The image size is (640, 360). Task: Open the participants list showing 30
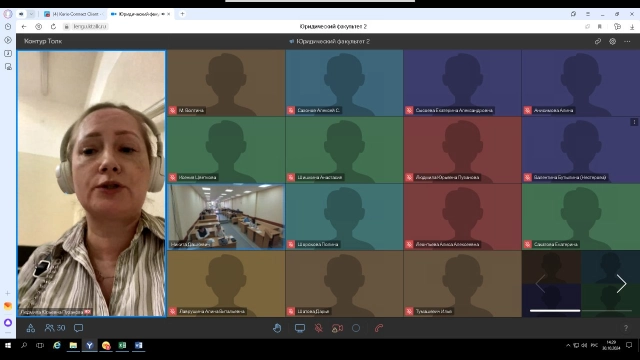pos(55,328)
